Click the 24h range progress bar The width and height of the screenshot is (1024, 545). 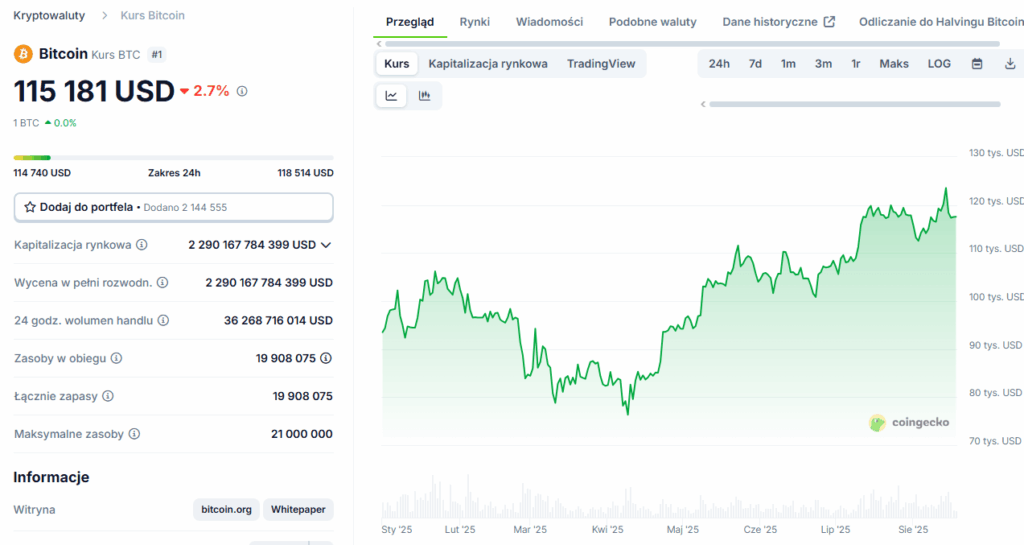174,157
